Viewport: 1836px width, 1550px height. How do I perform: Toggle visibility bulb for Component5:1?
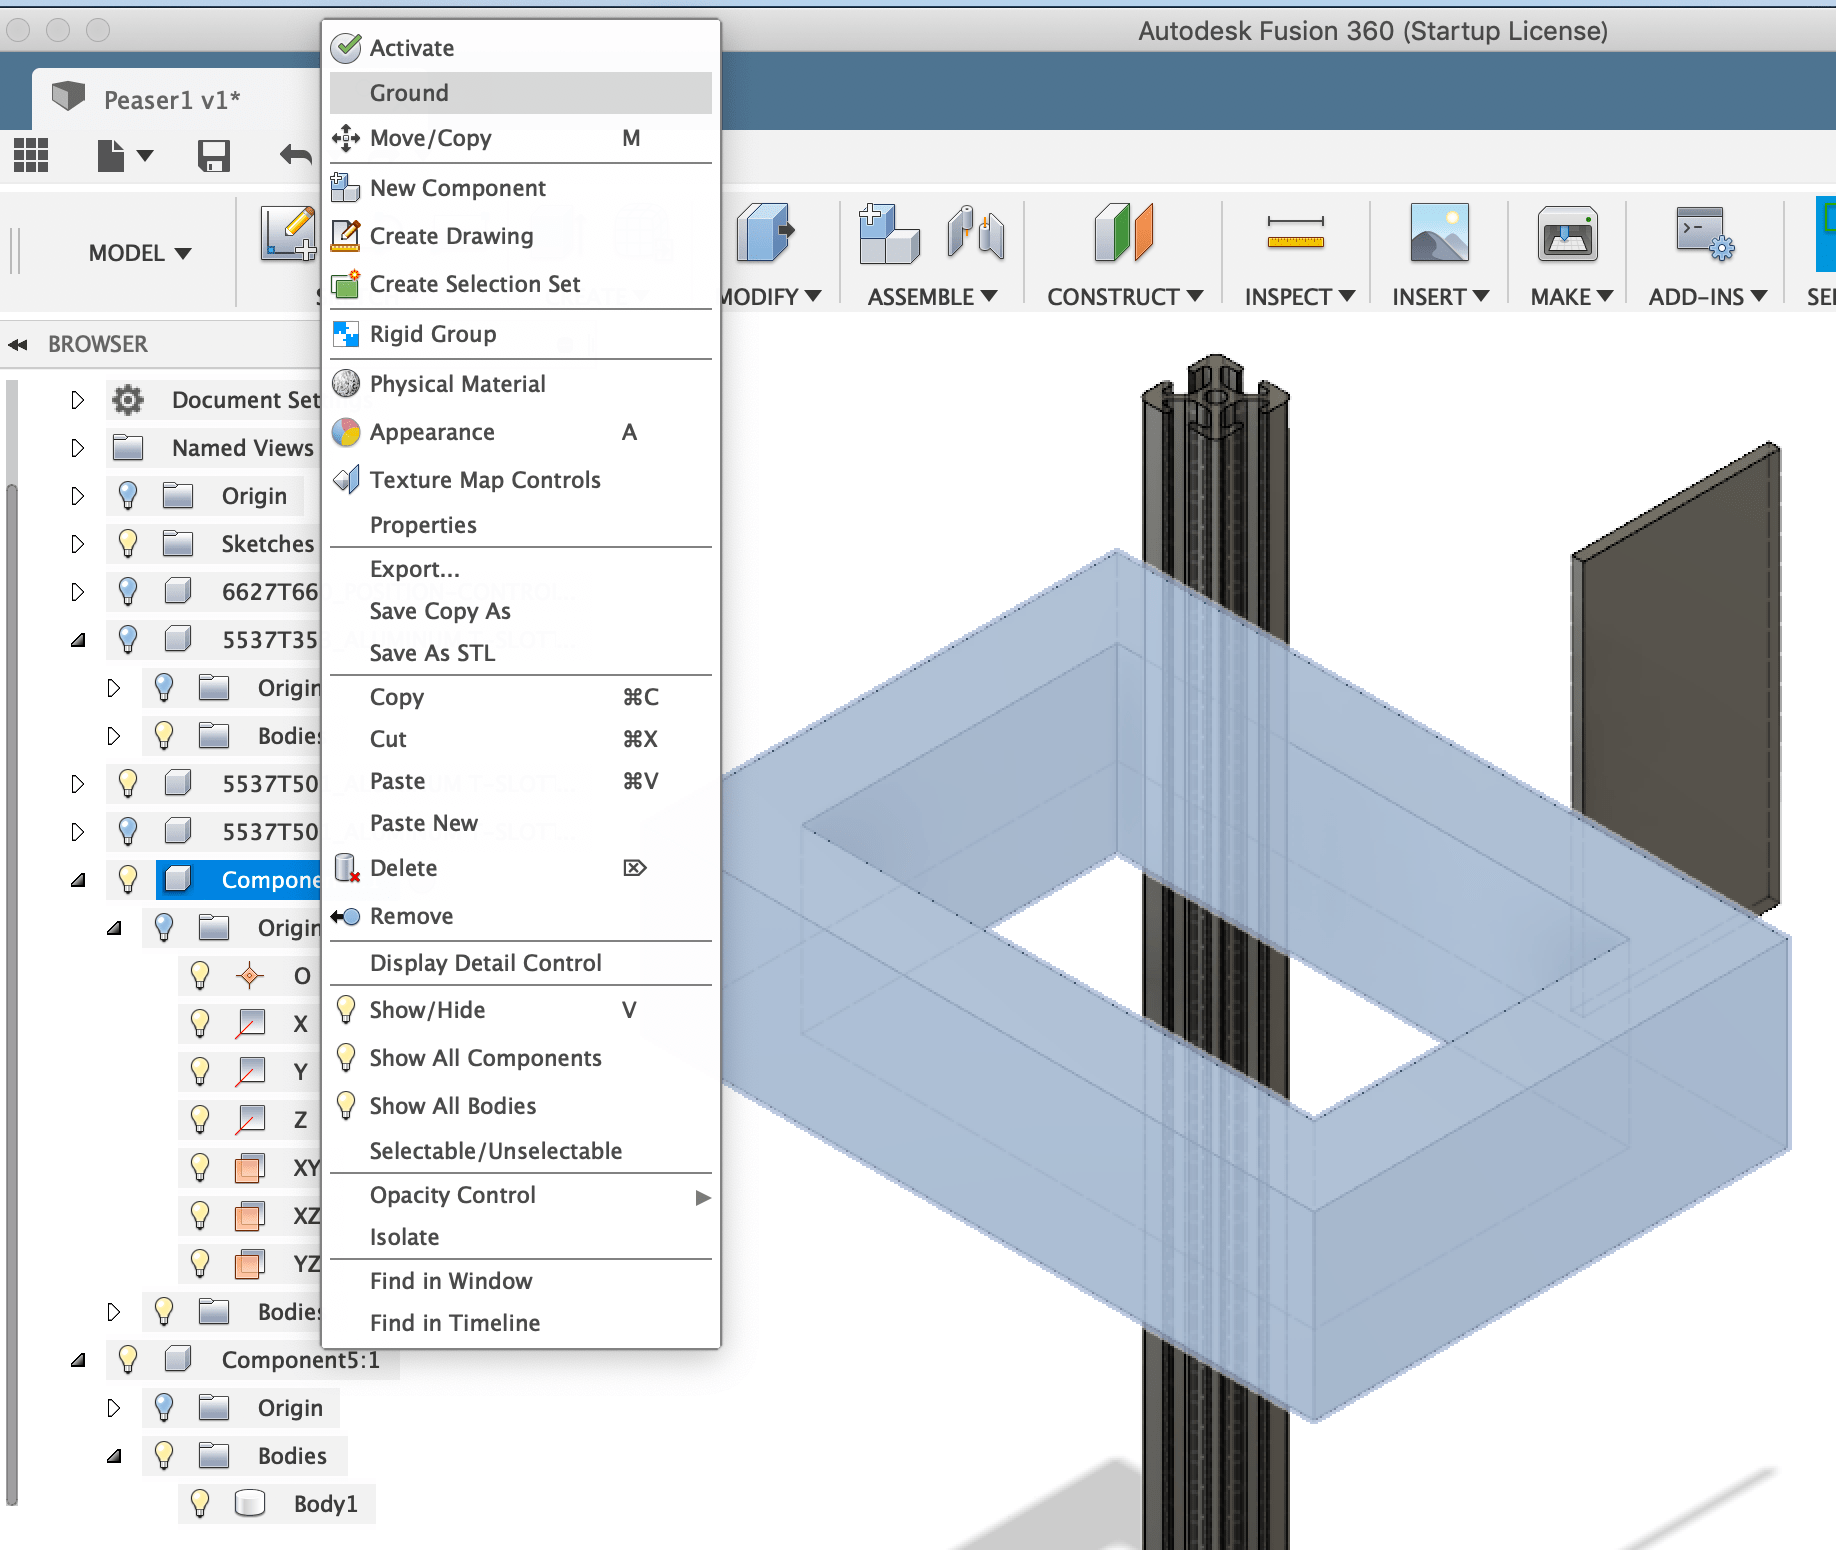(128, 1359)
